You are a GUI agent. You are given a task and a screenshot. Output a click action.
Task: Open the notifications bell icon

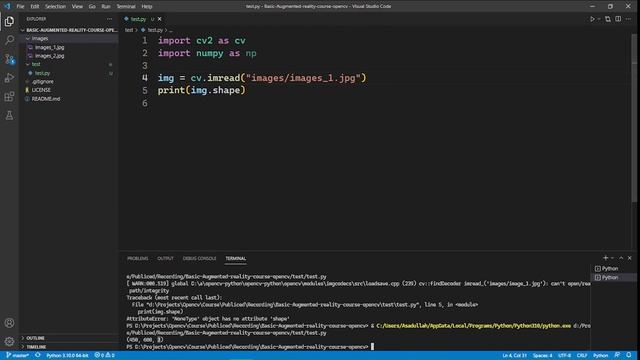click(629, 356)
